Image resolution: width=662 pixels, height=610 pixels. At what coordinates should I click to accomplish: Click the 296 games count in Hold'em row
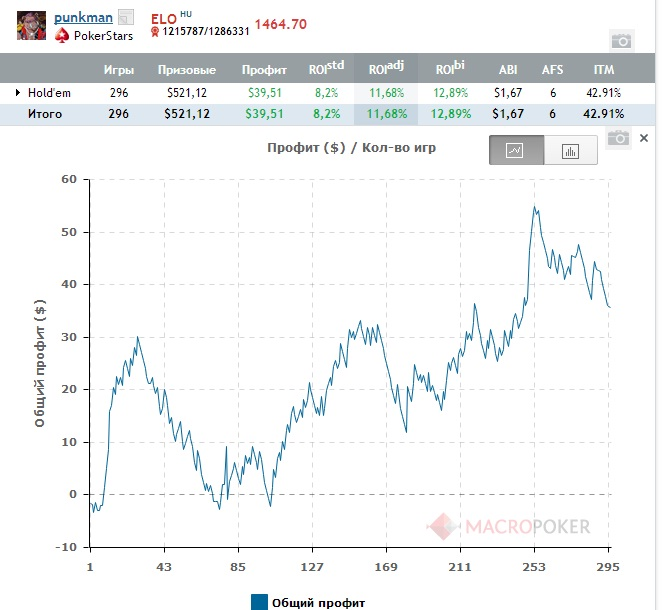[x=119, y=93]
